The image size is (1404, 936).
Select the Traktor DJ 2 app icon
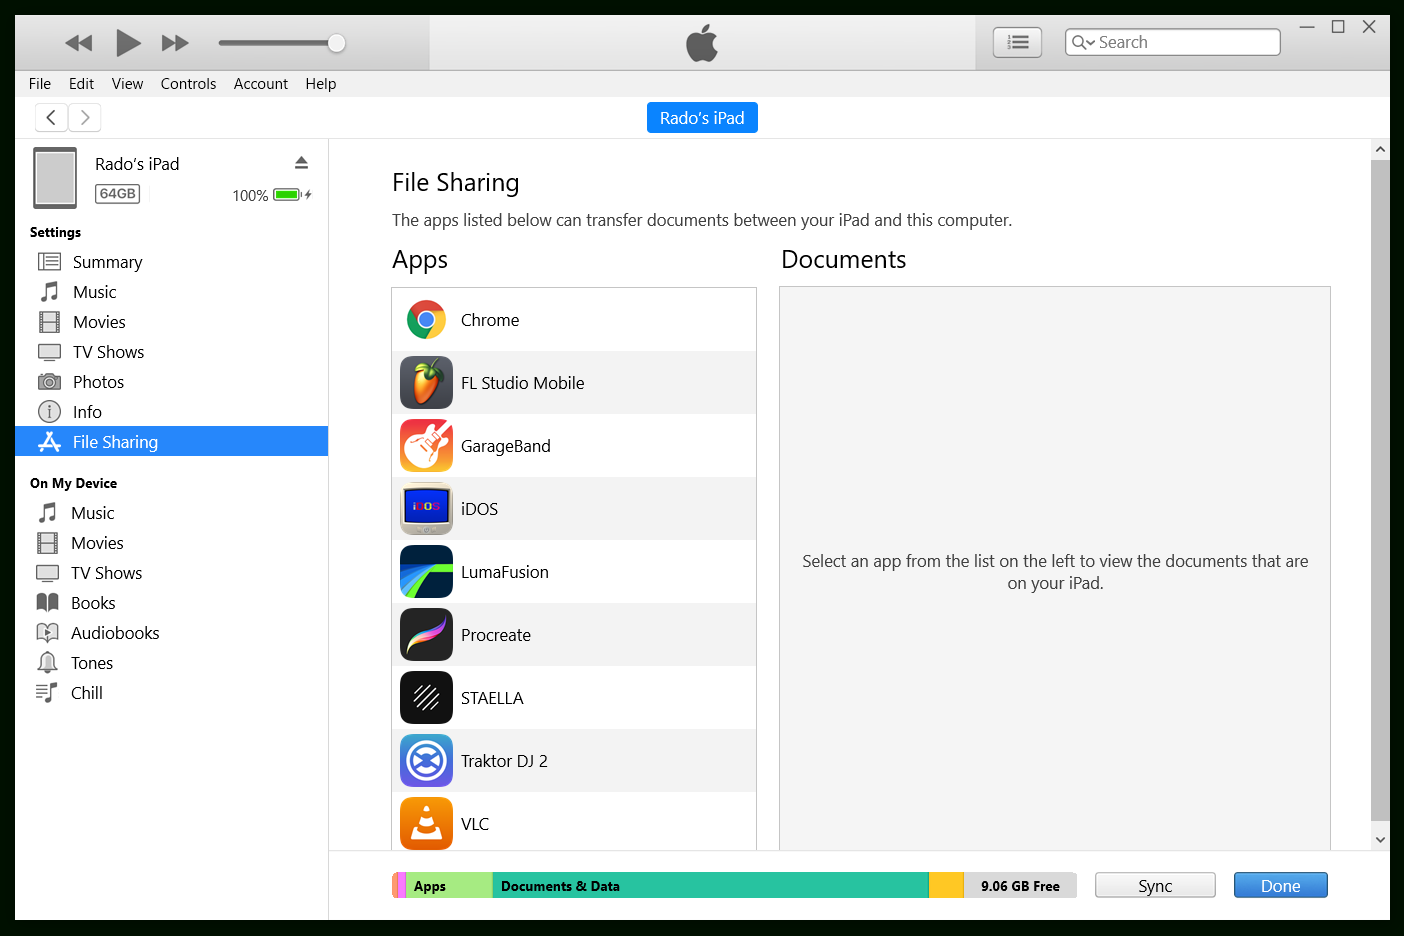coord(426,761)
